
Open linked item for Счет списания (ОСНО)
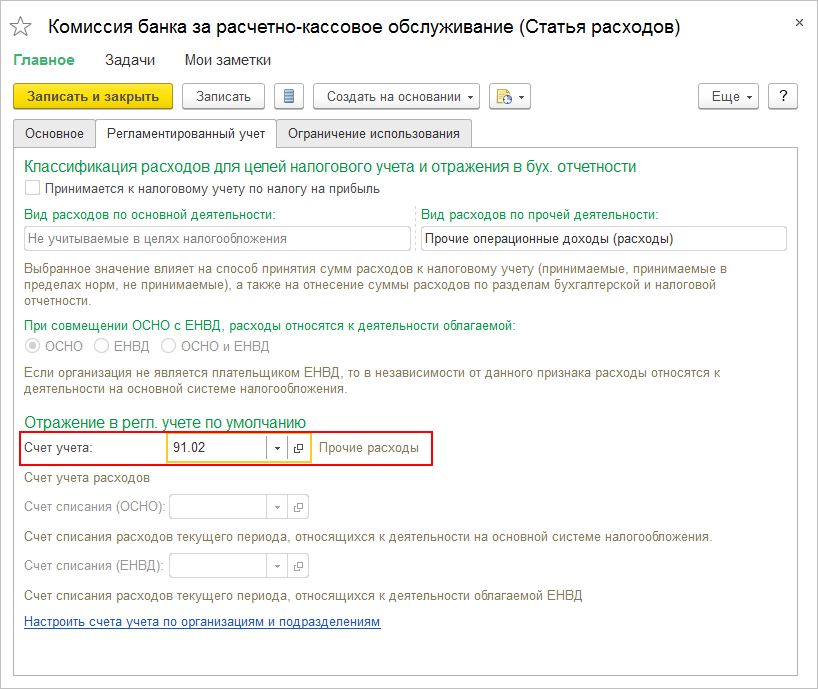point(298,507)
